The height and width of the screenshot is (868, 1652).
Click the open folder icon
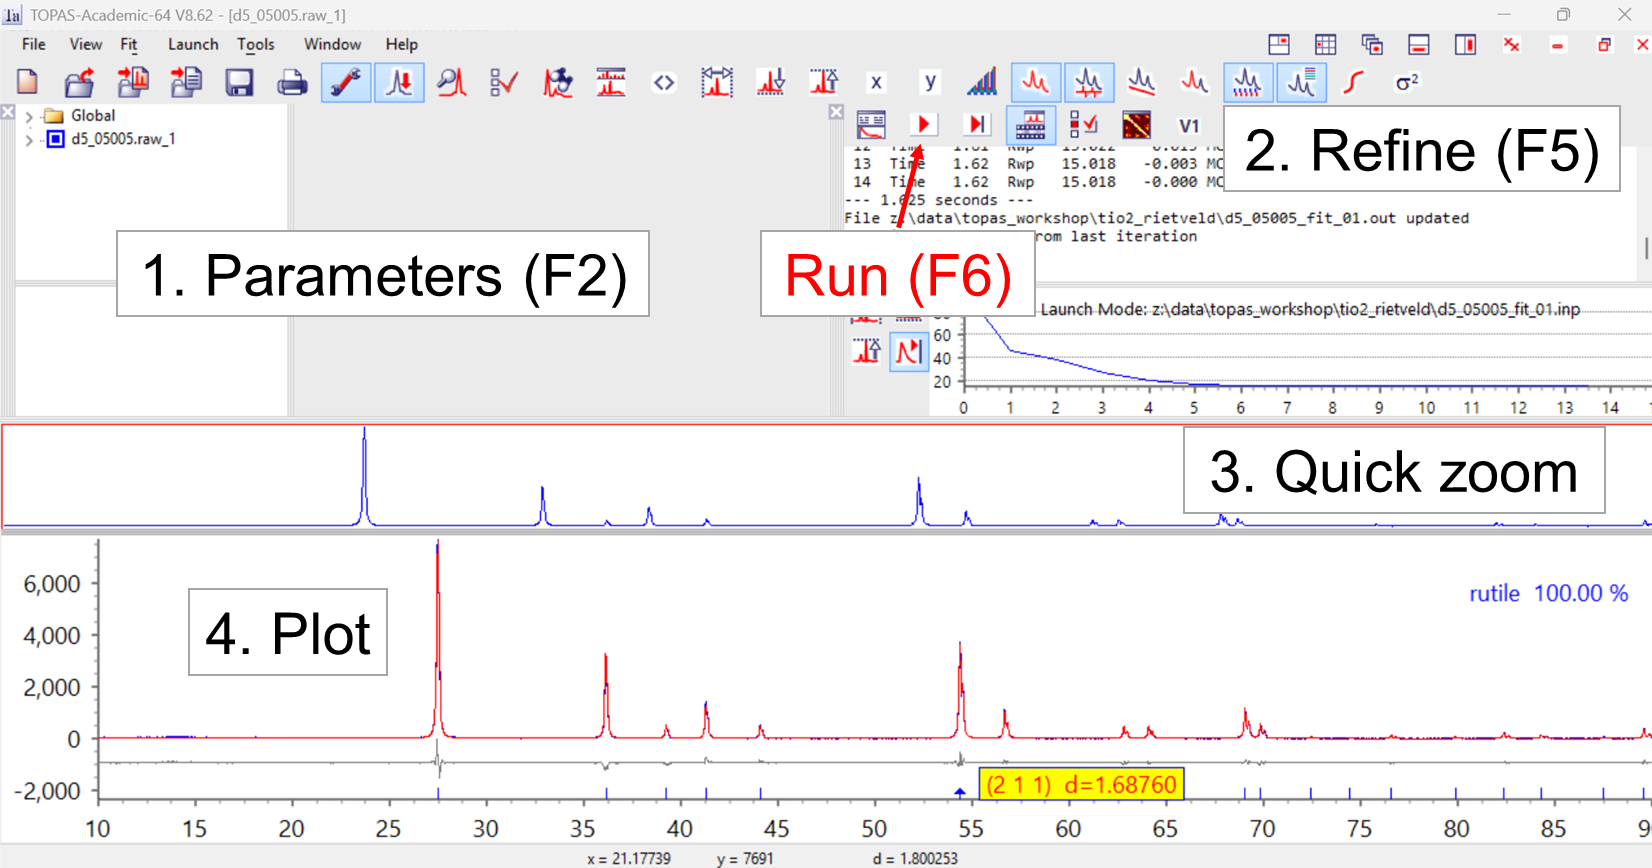79,82
